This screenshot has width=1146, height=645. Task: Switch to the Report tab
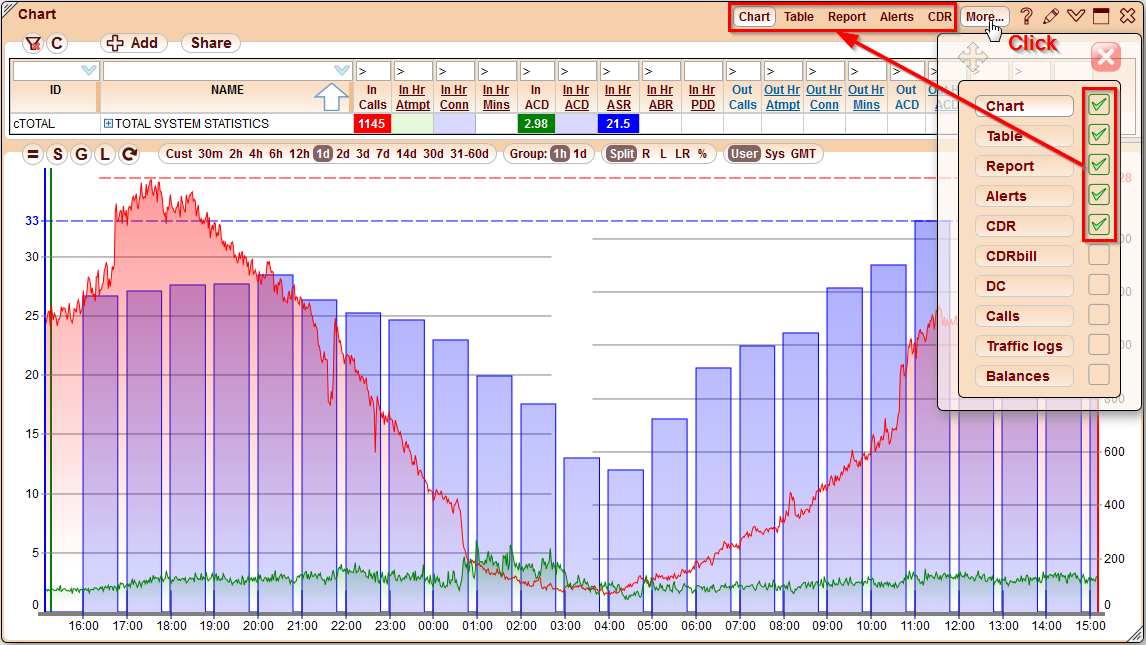coord(846,16)
